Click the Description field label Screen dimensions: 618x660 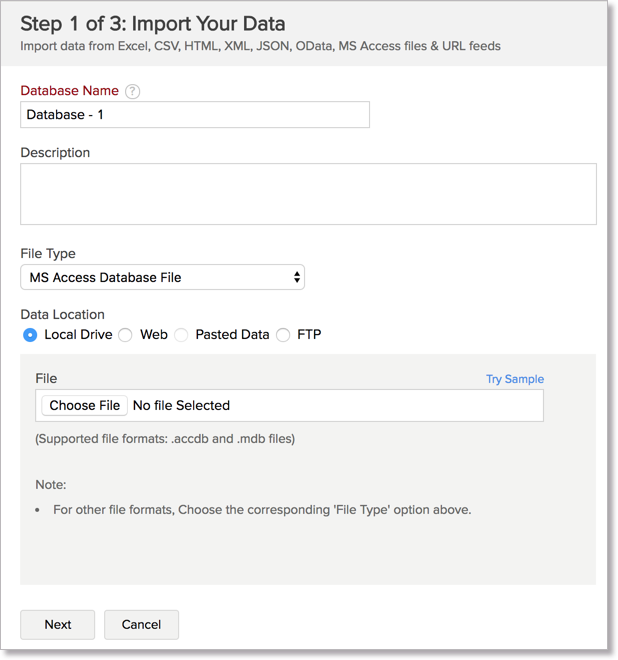pyautogui.click(x=55, y=153)
